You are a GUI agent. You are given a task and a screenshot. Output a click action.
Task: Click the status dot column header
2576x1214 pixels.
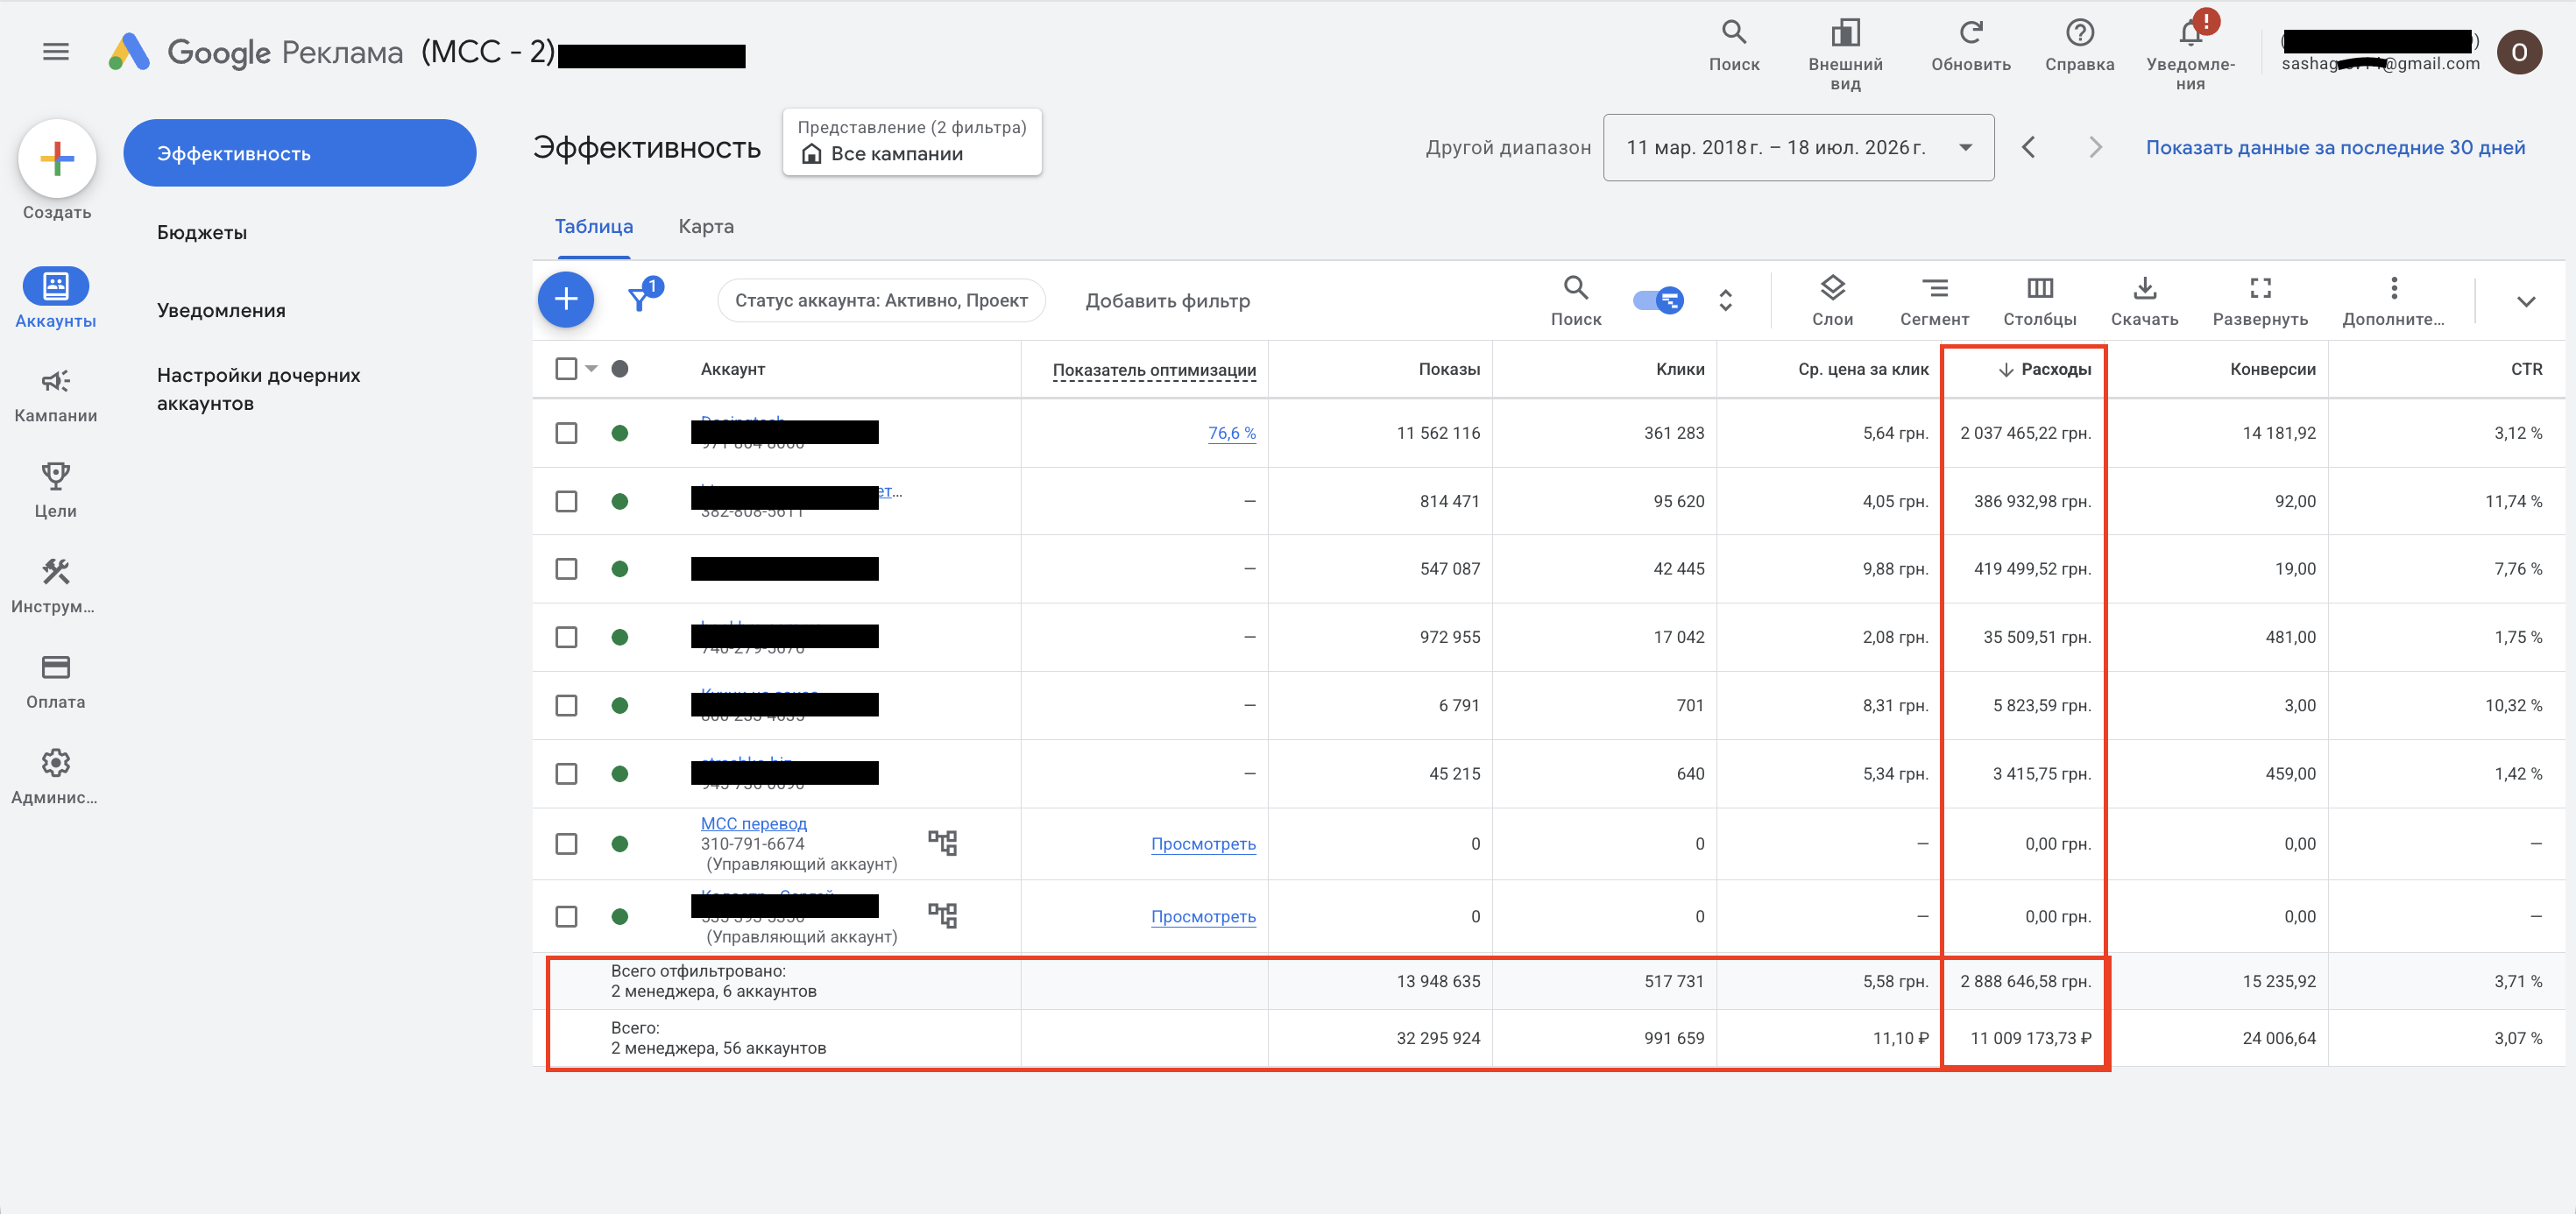pos(620,369)
